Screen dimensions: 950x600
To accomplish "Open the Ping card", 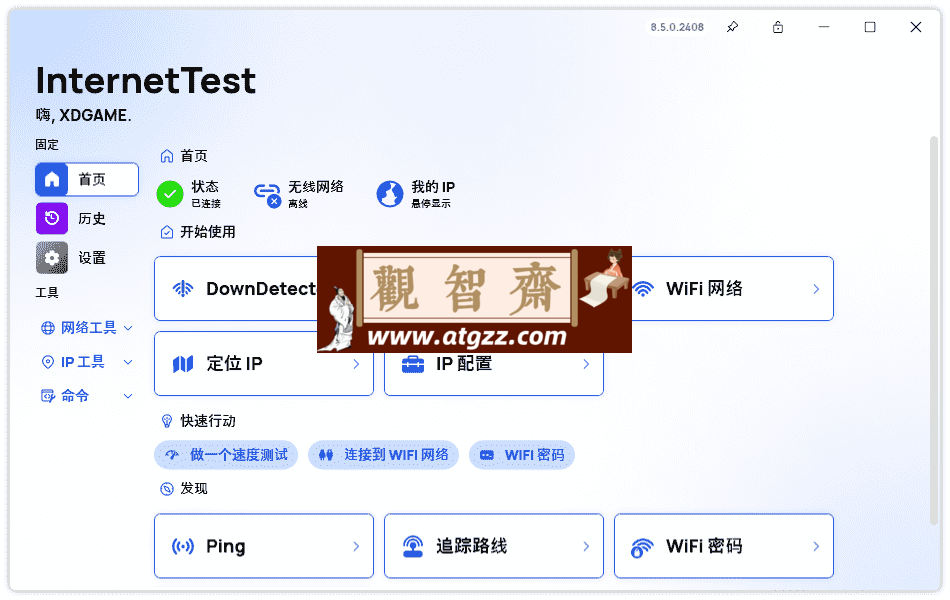I will pyautogui.click(x=264, y=546).
